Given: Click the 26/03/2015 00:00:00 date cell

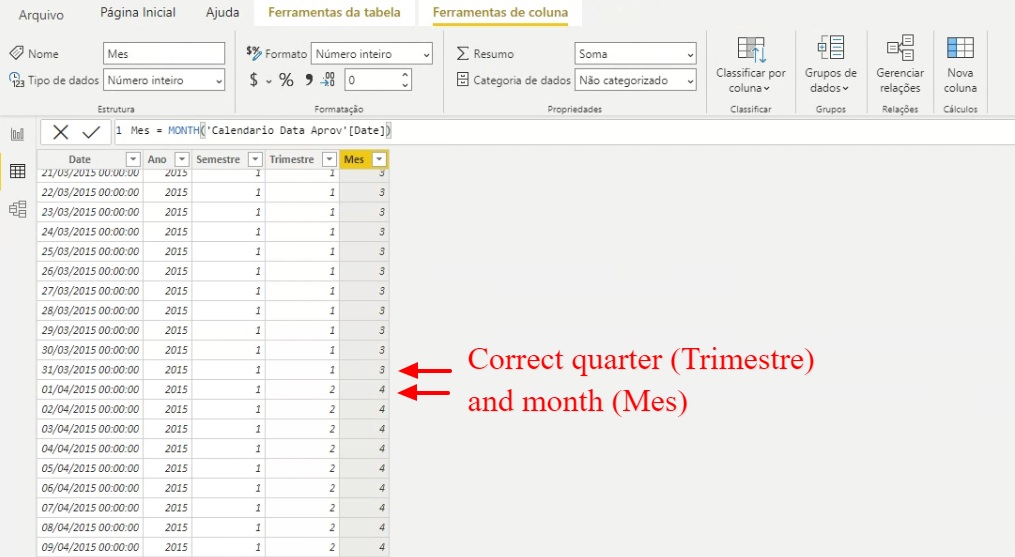Looking at the screenshot, I should [90, 271].
